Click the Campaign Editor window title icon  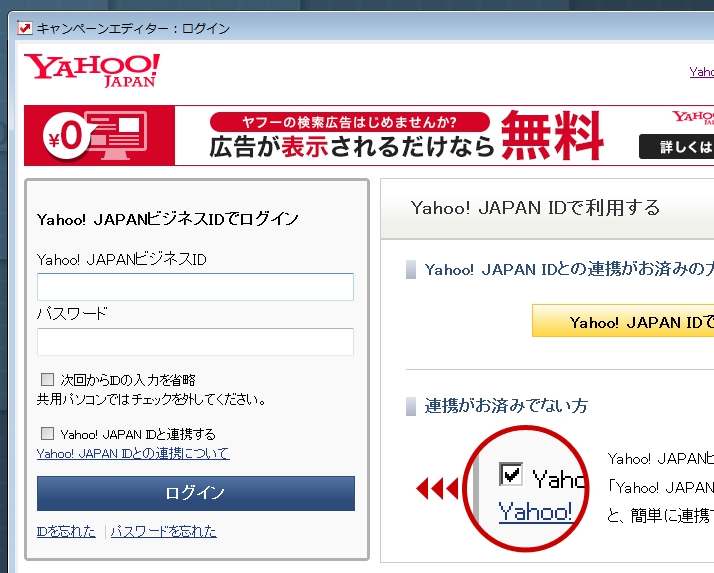pyautogui.click(x=25, y=28)
